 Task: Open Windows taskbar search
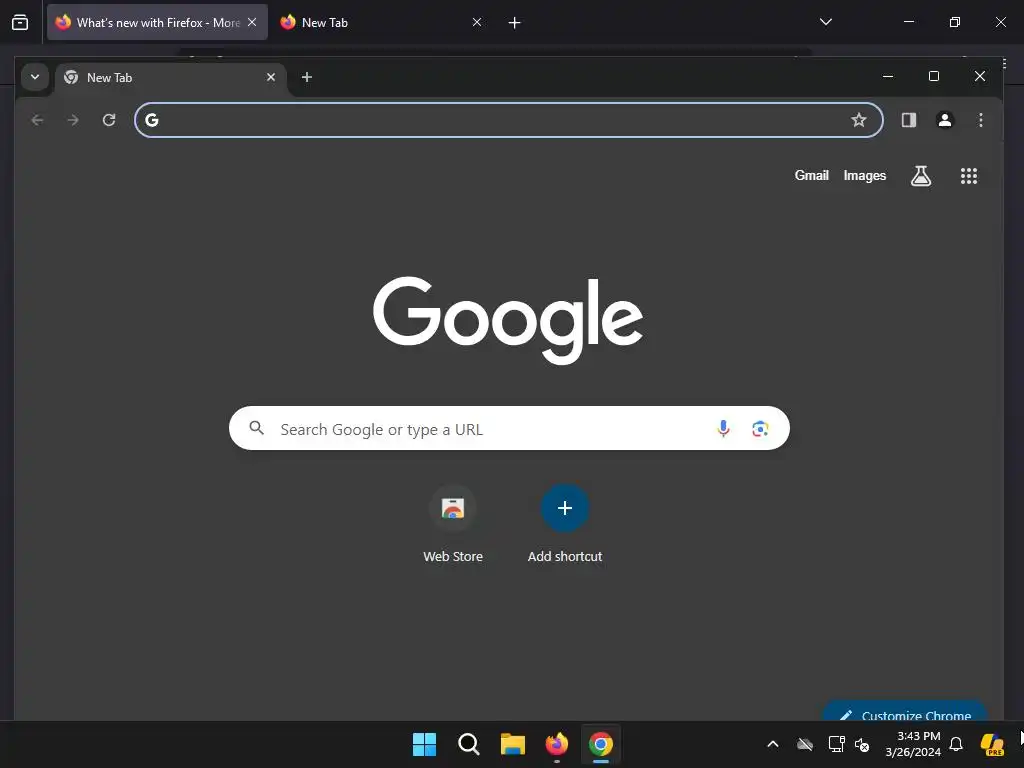(x=468, y=744)
